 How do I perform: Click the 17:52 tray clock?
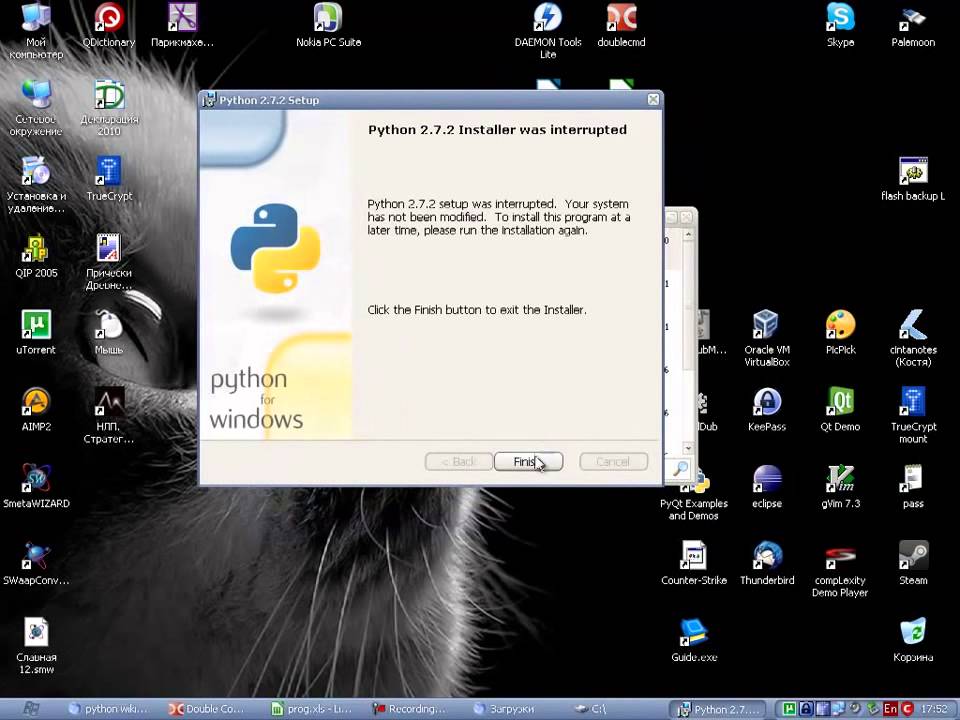coord(934,709)
